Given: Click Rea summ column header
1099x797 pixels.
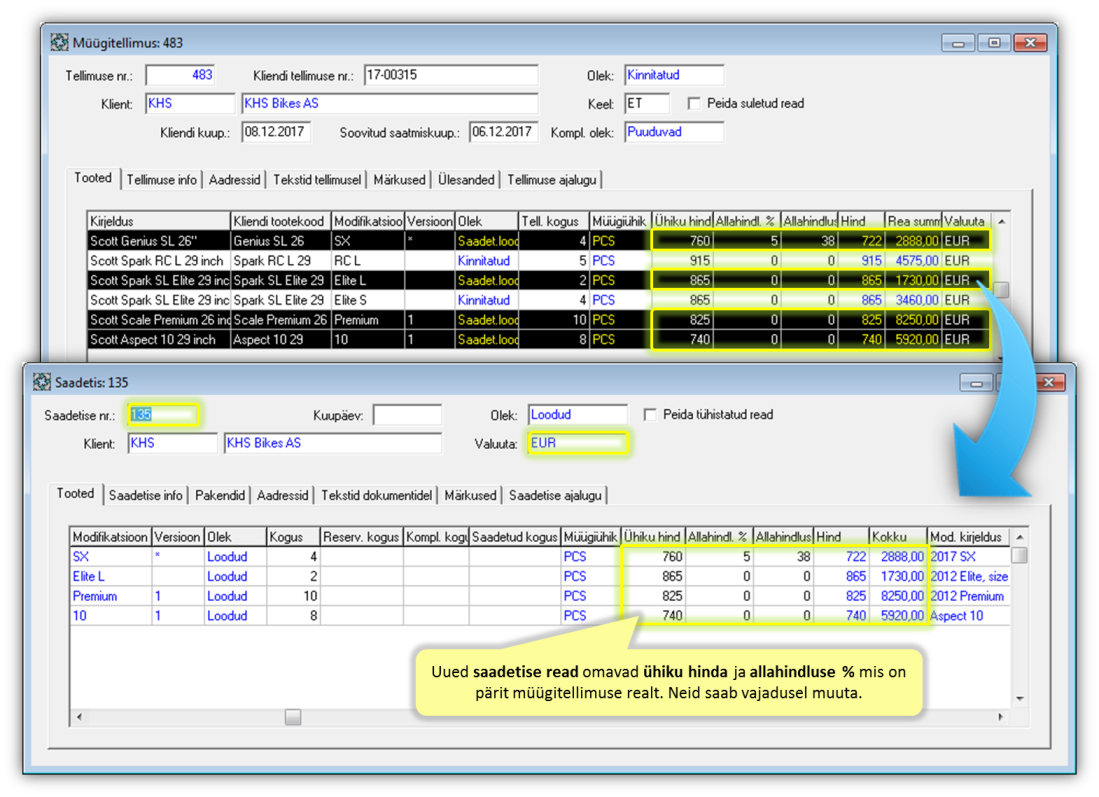Looking at the screenshot, I should click(x=913, y=222).
